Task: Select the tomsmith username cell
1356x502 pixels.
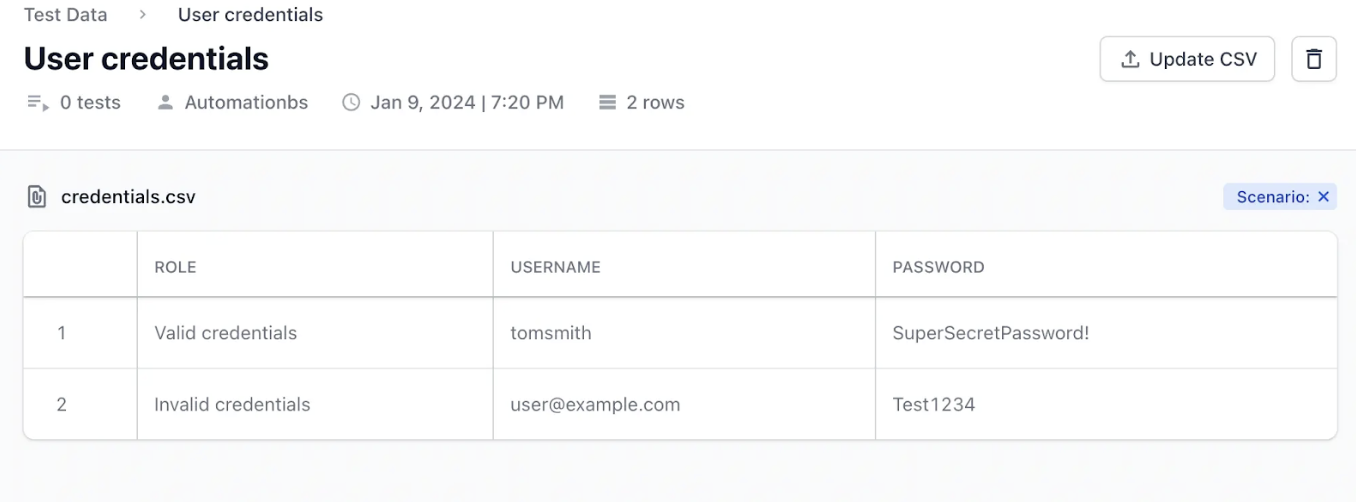Action: [550, 333]
